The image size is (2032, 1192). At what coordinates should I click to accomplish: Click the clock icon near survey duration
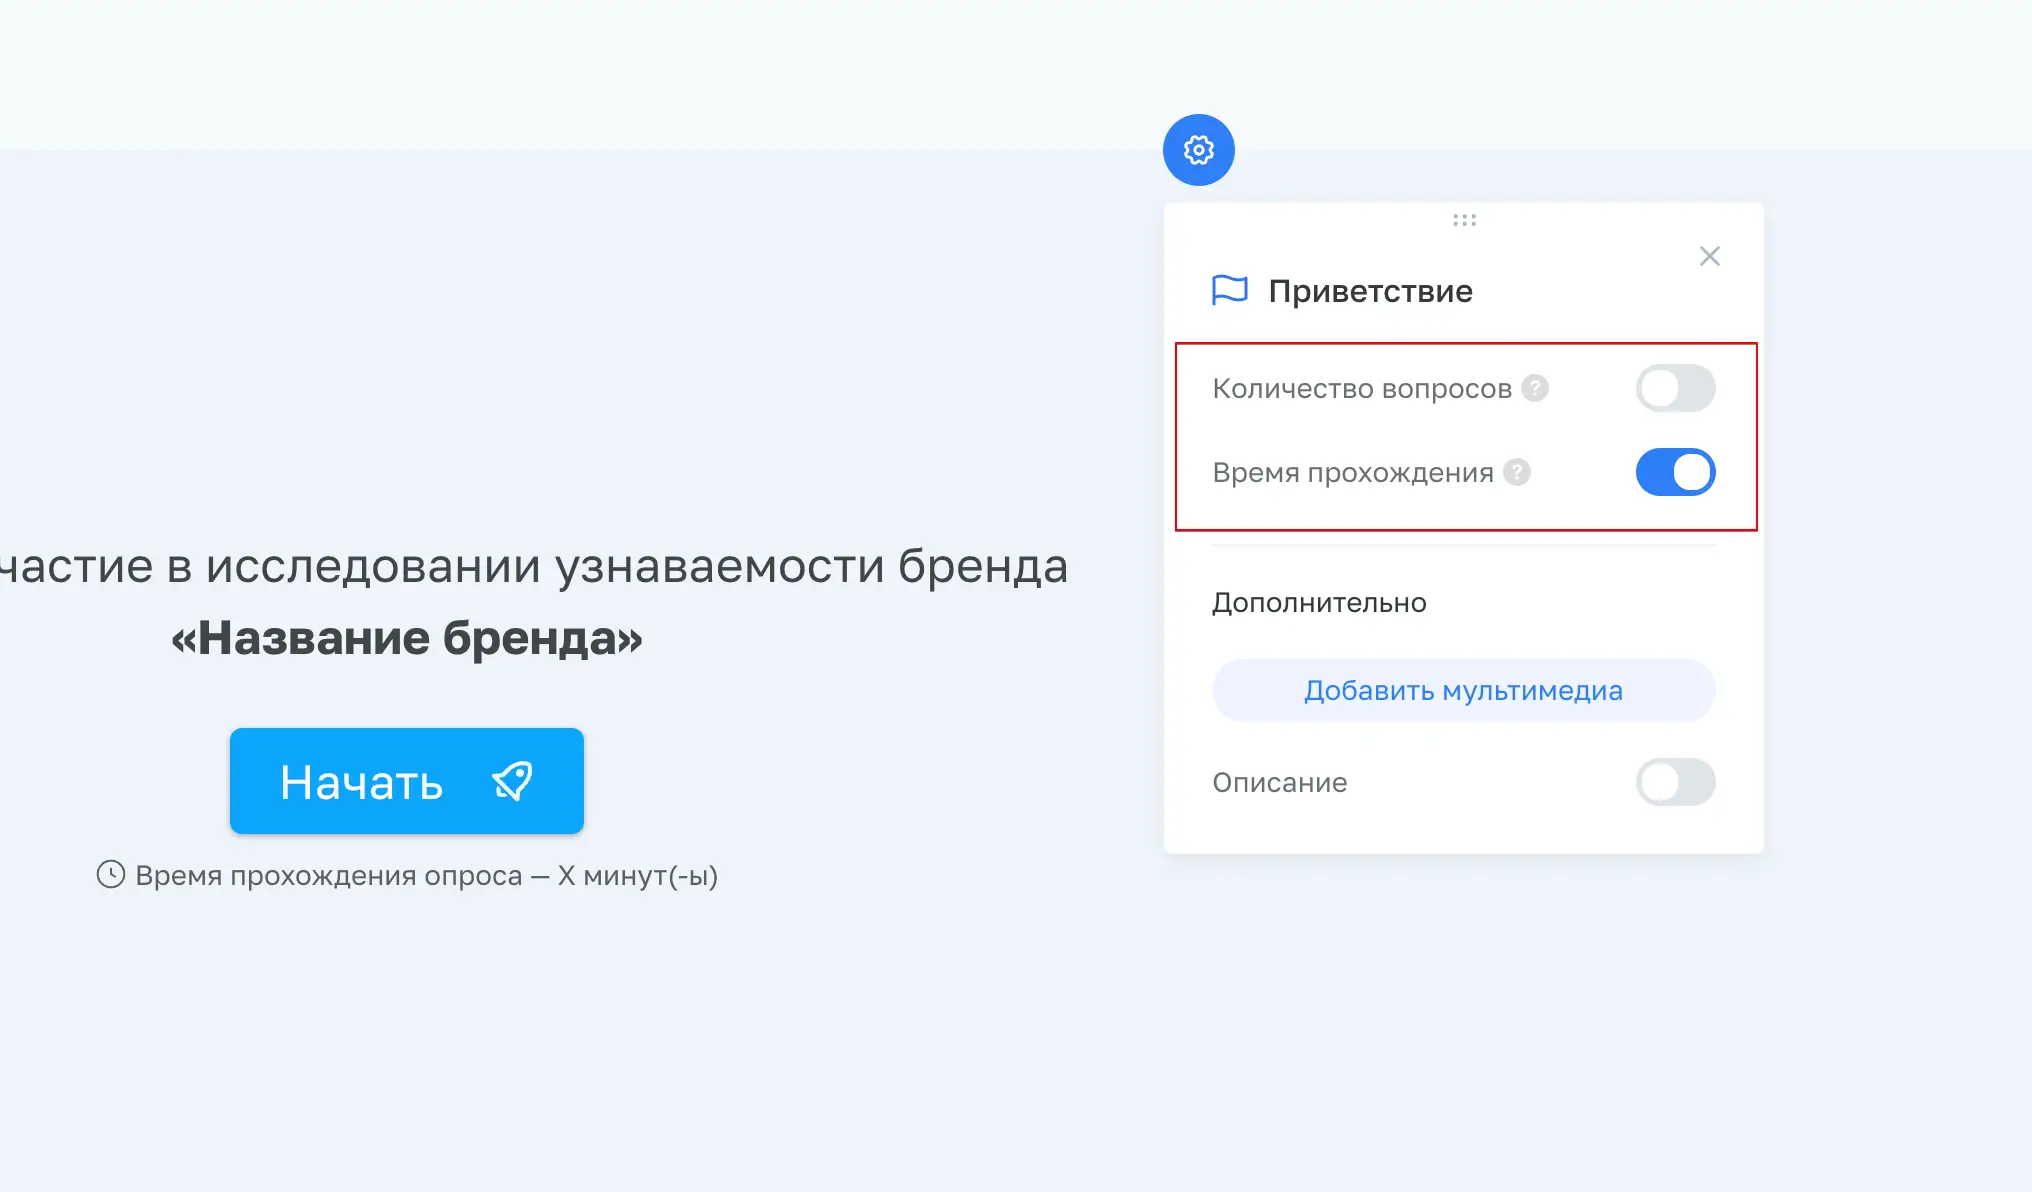pos(111,875)
